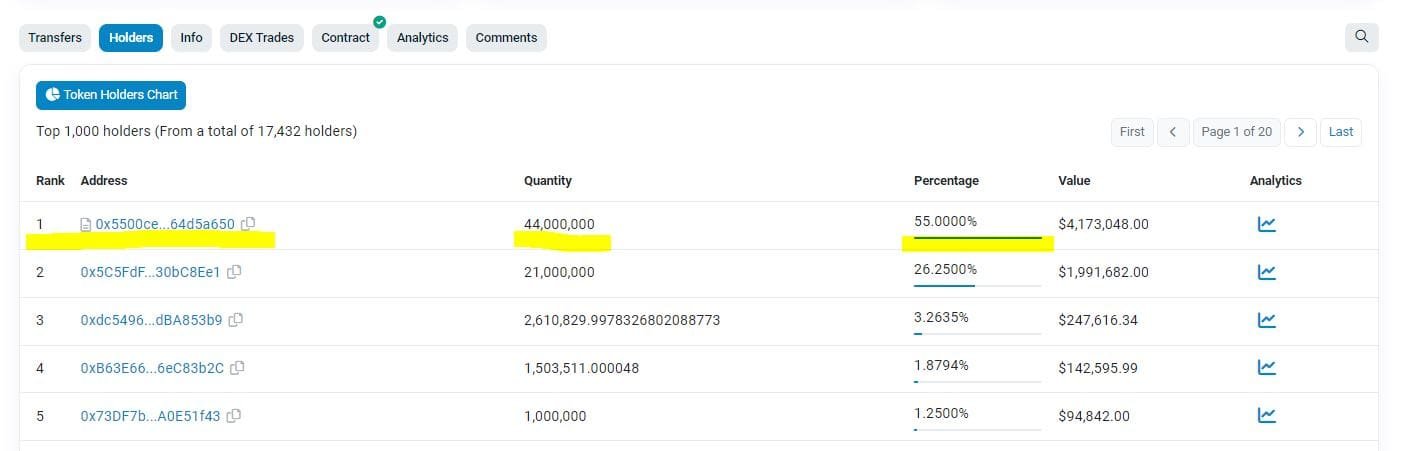The height and width of the screenshot is (451, 1411).
Task: Open the Comments tab
Action: 506,38
